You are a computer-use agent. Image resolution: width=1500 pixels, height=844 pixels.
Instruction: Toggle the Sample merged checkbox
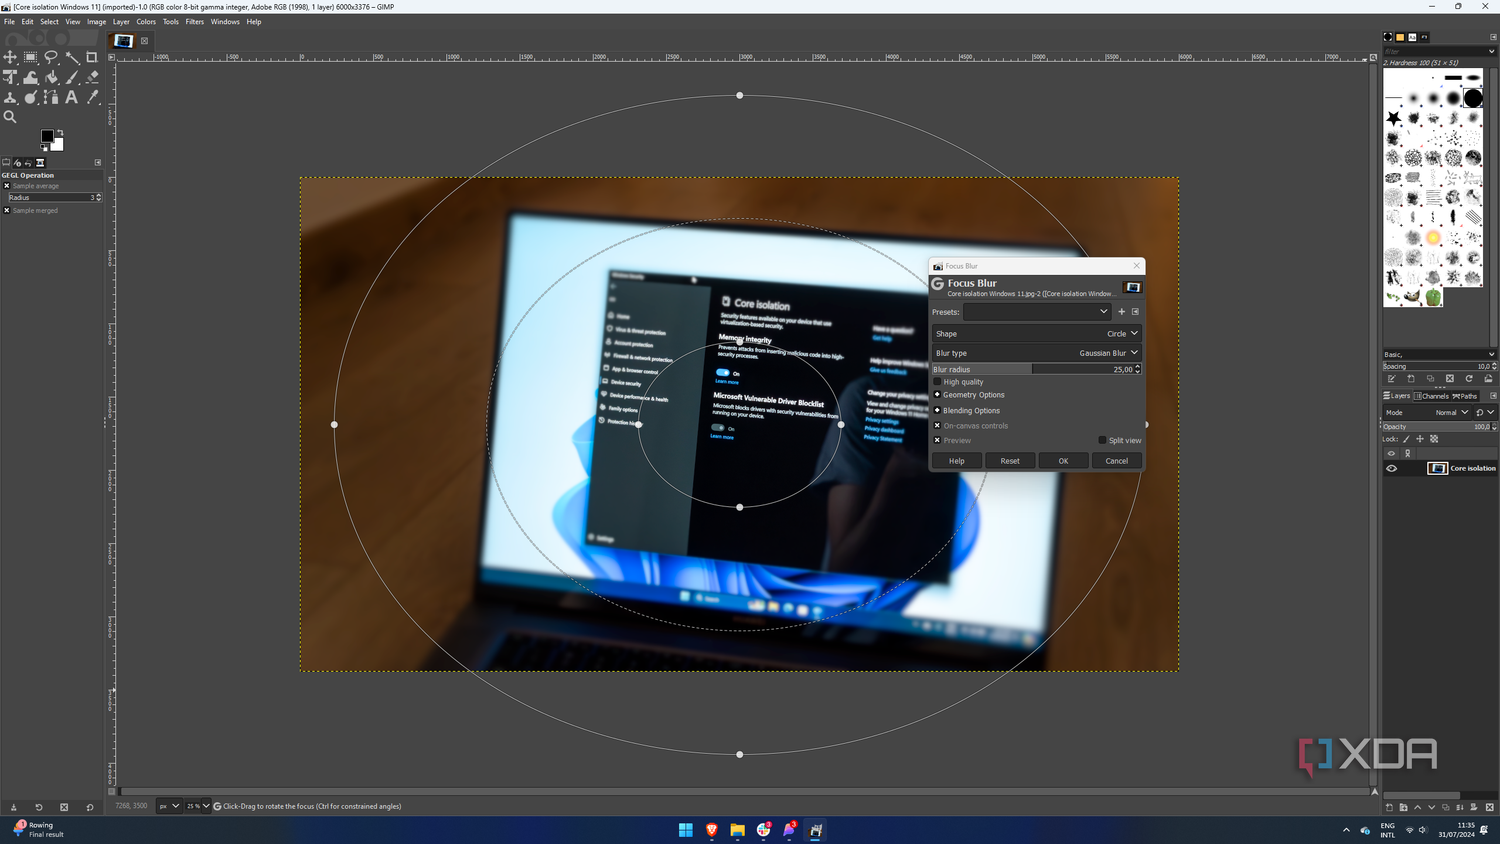[x=6, y=211]
